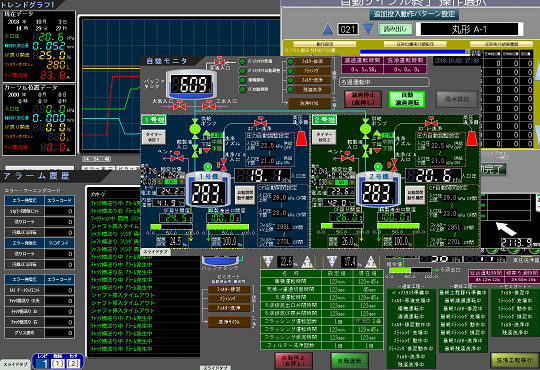The width and height of the screenshot is (540, 370).
Task: Click the 14:24:48 time label below the trend graph
Action: pyautogui.click(x=96, y=159)
